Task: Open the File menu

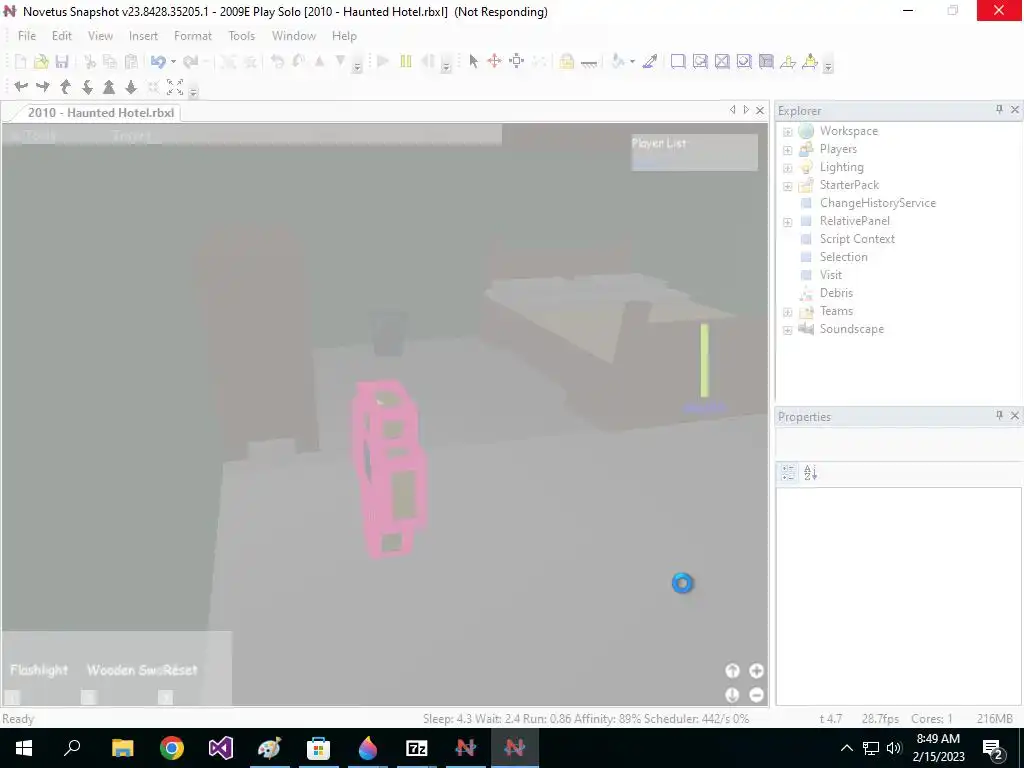Action: tap(27, 36)
